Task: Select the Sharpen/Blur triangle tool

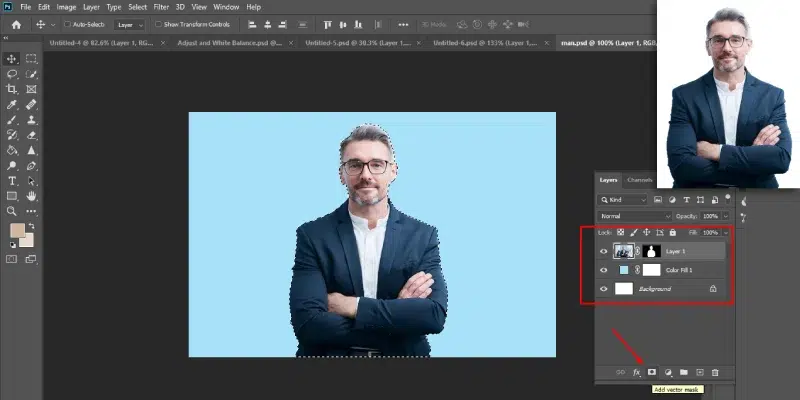Action: 31,151
